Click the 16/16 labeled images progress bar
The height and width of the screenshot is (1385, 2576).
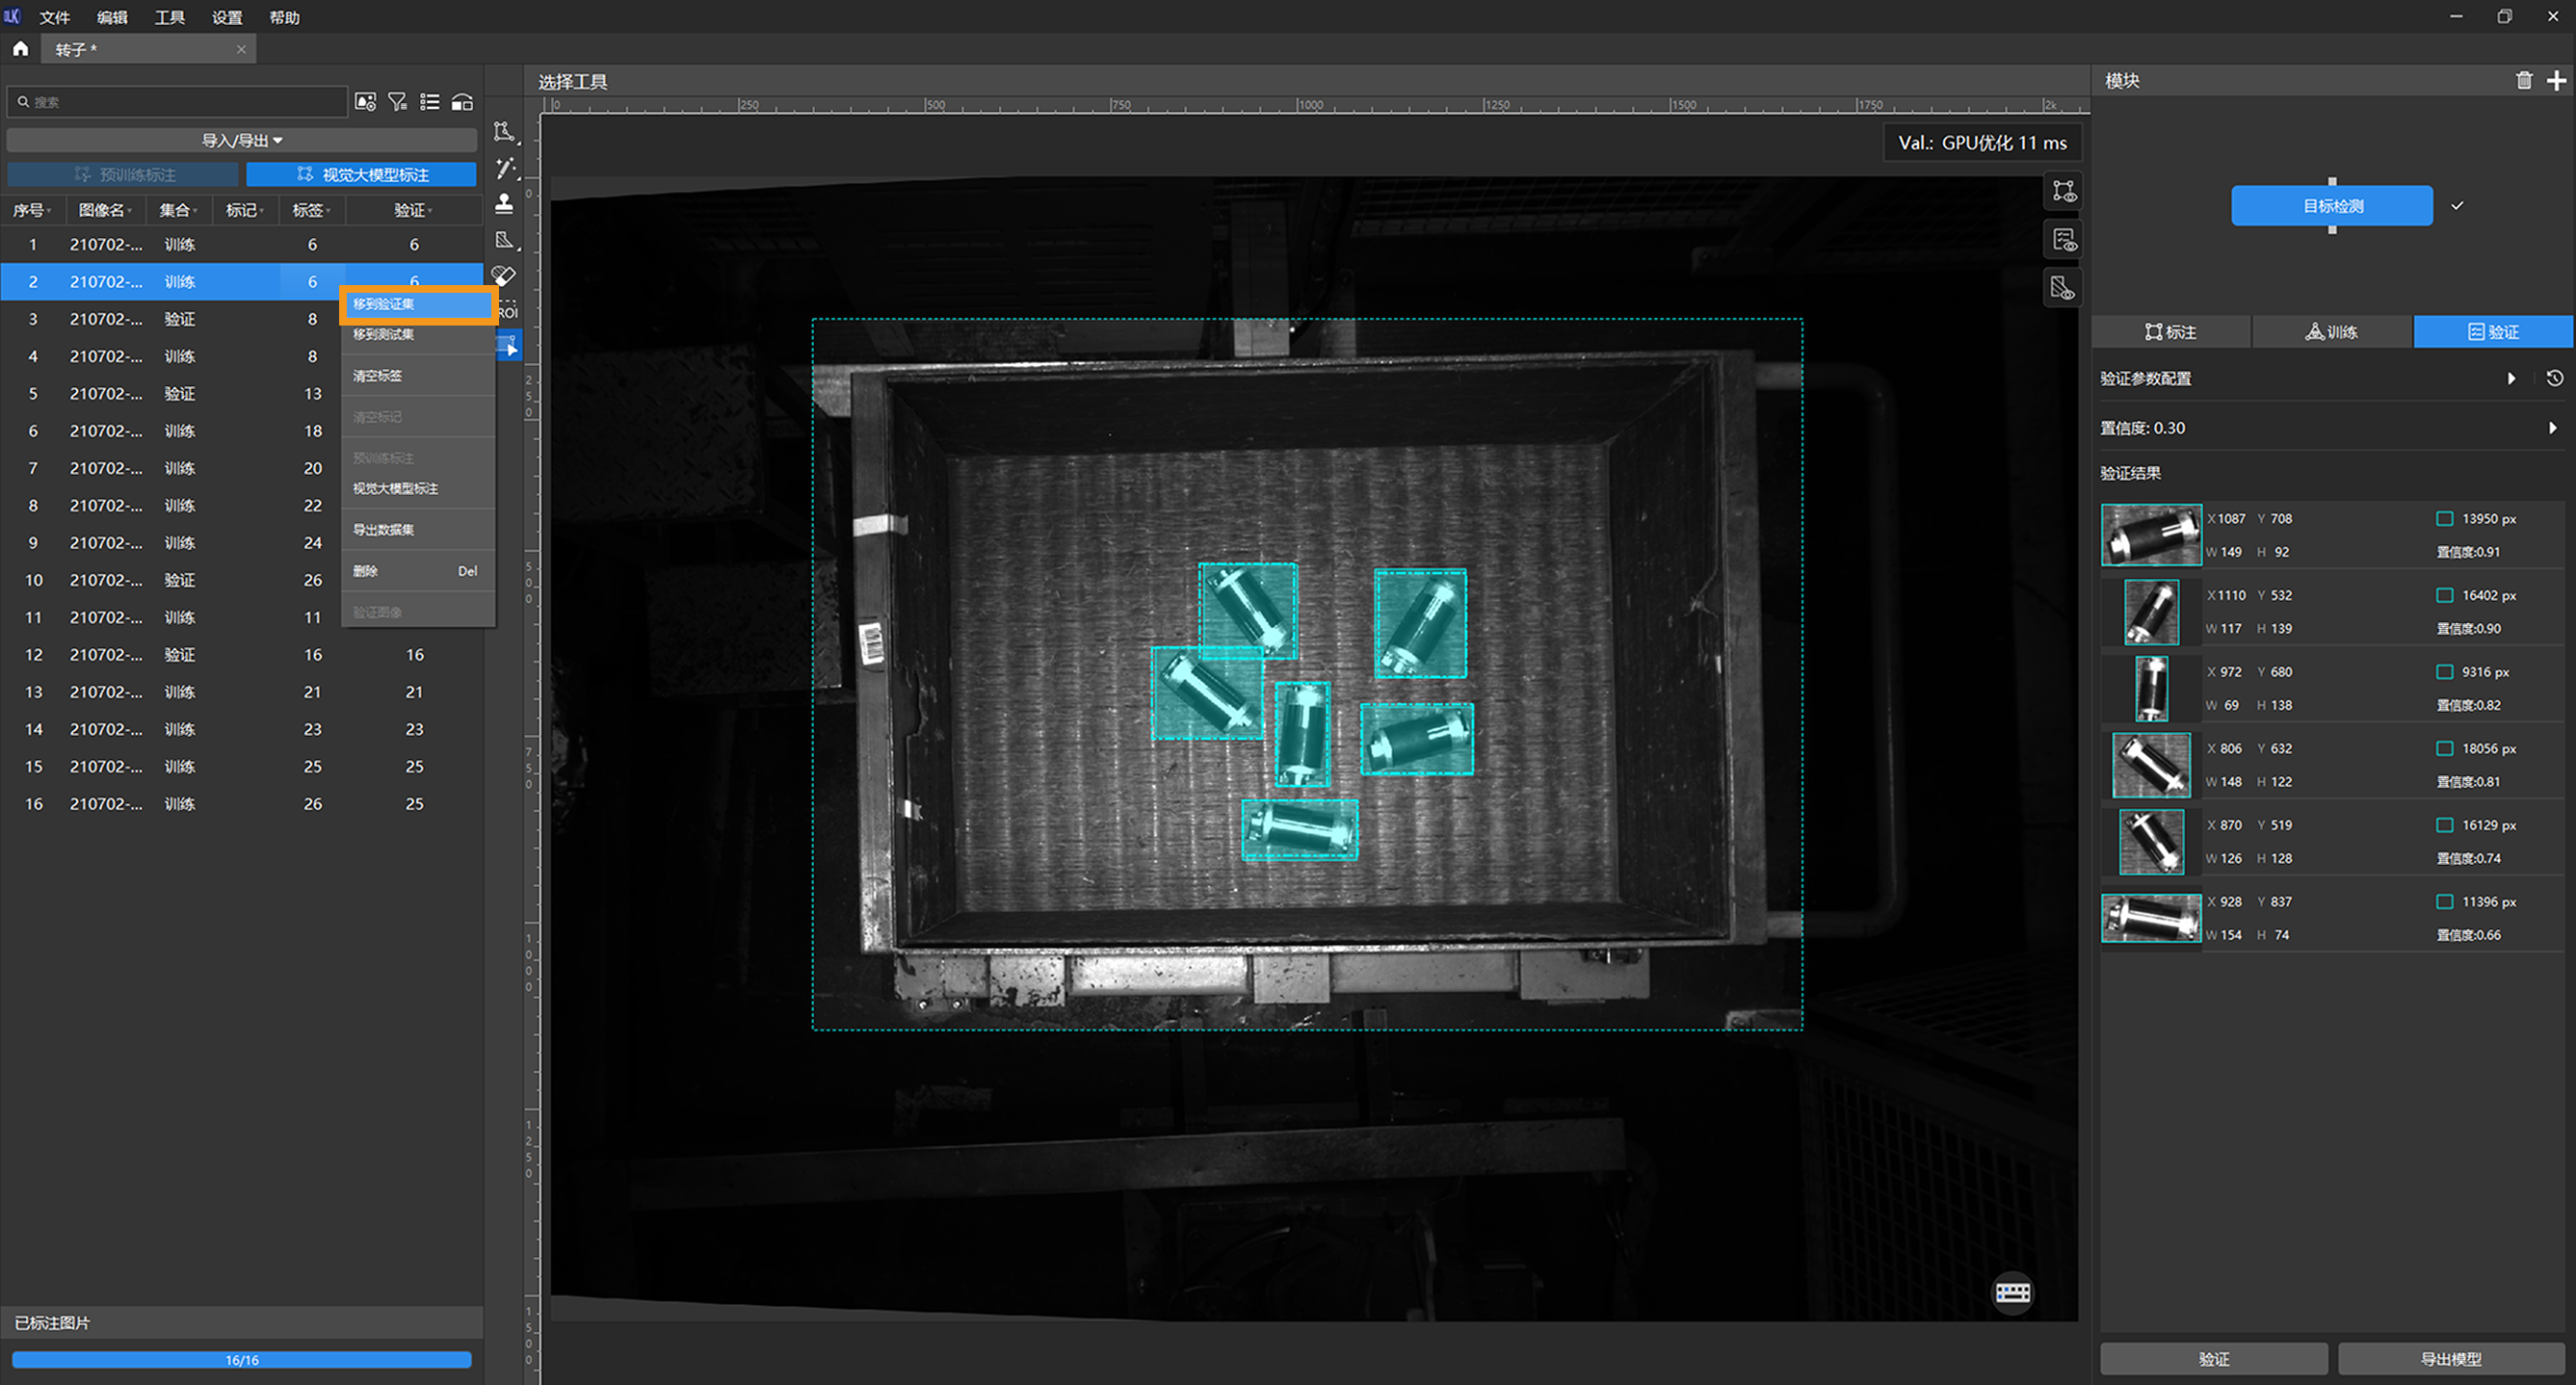click(241, 1360)
